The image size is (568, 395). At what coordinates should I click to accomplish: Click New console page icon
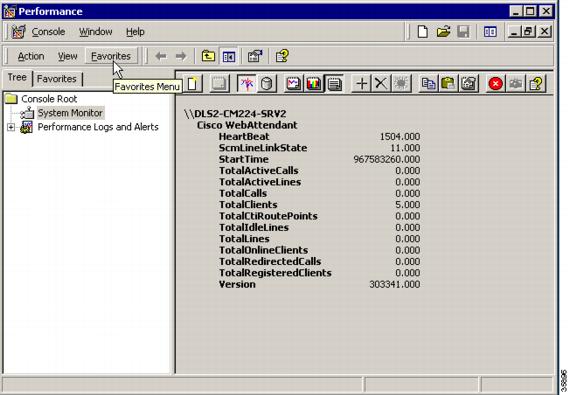pyautogui.click(x=422, y=32)
